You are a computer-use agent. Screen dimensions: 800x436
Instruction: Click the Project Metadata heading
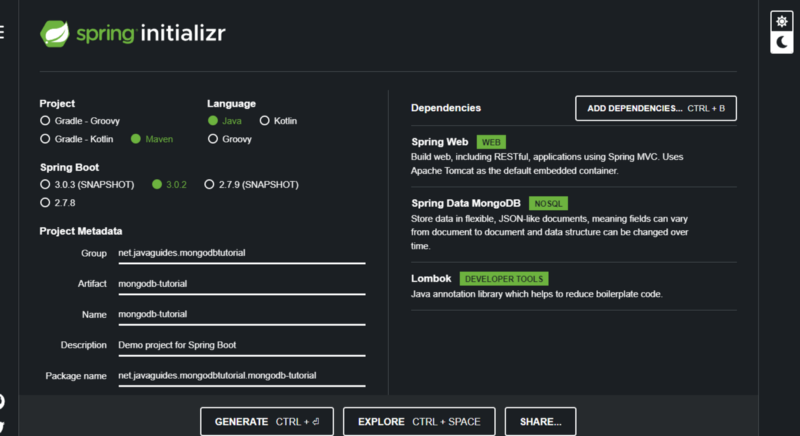coord(81,231)
